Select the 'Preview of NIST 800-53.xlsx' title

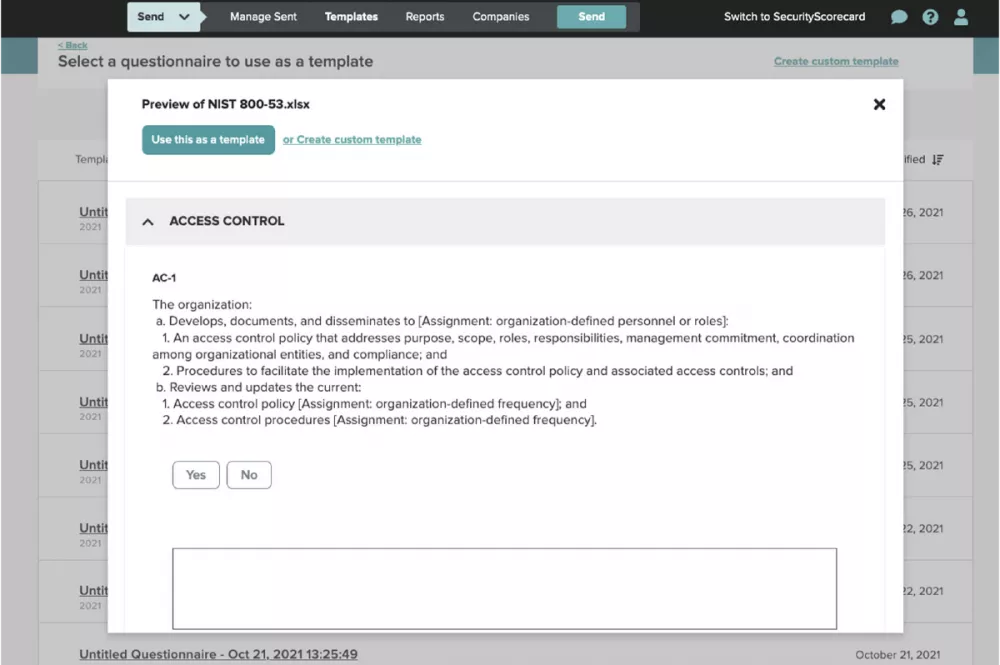(x=226, y=104)
